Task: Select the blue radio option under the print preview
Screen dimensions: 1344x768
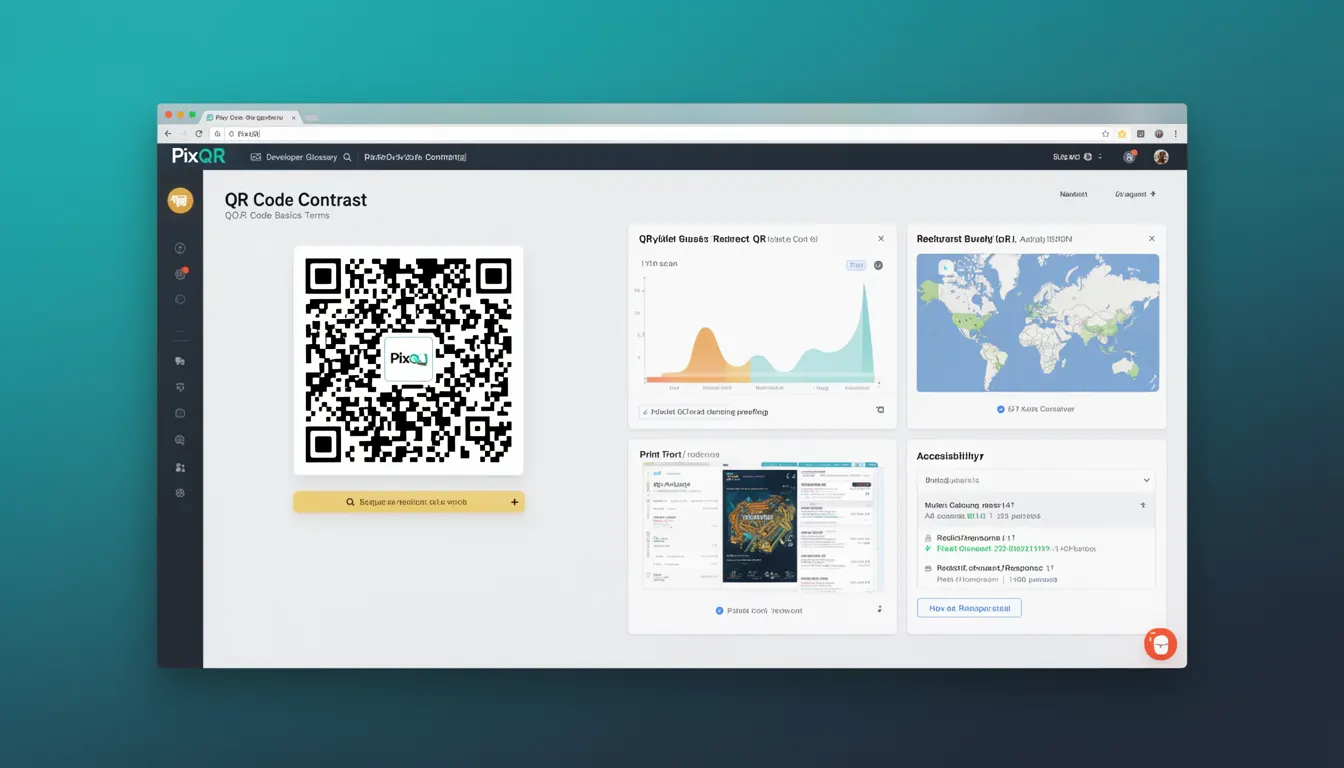Action: click(x=719, y=610)
